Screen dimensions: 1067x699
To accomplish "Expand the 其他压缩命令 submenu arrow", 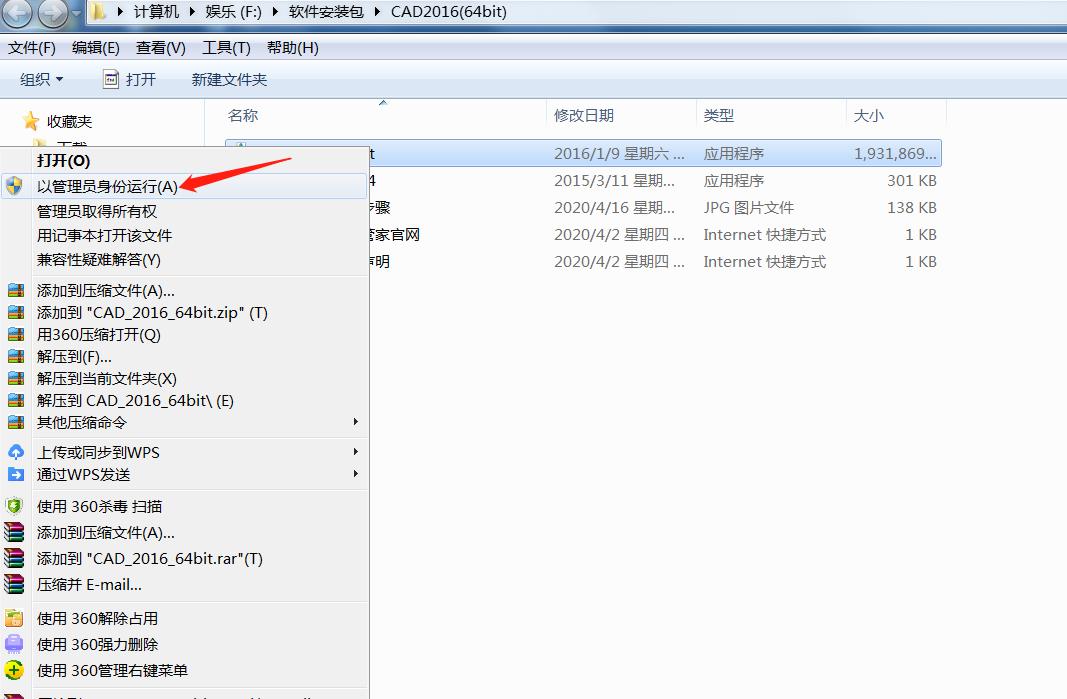I will [355, 422].
